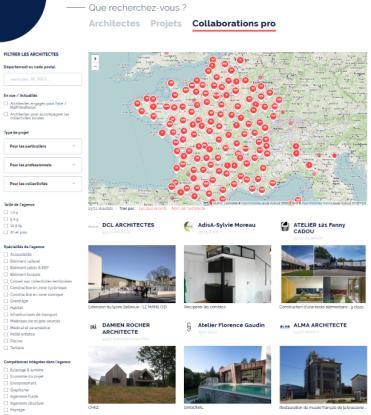The image size is (371, 415).
Task: Open the Atelier Florence Gaudin pool house photo
Action: click(227, 375)
